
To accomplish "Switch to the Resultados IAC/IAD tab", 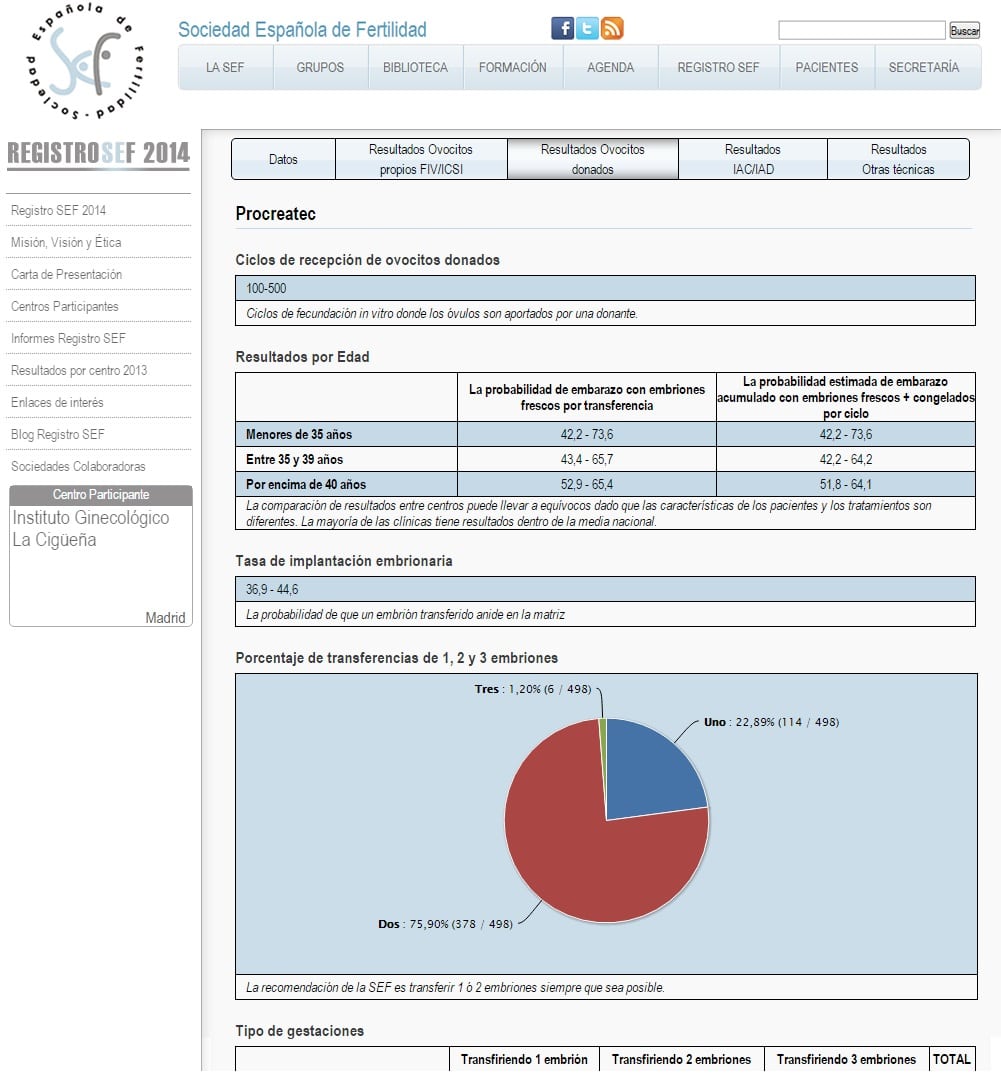I will pos(753,159).
